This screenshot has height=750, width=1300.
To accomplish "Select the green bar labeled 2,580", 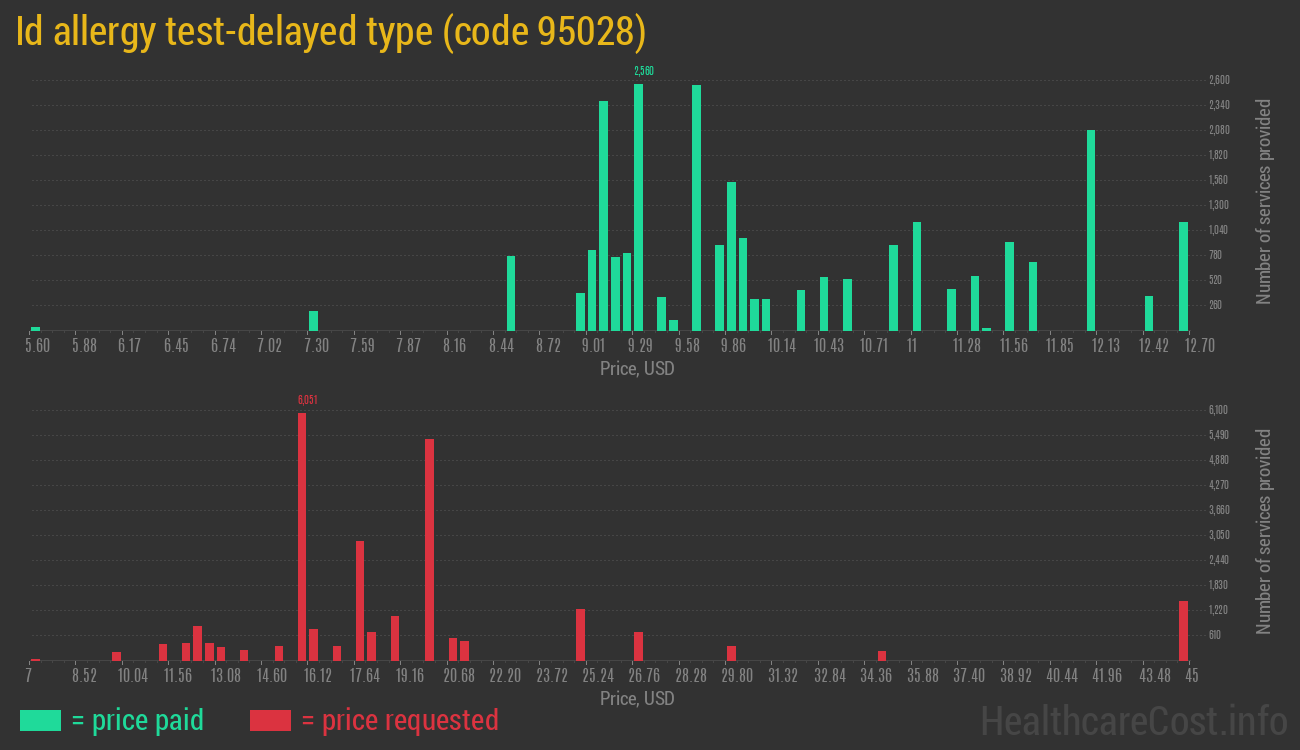I will 638,207.
